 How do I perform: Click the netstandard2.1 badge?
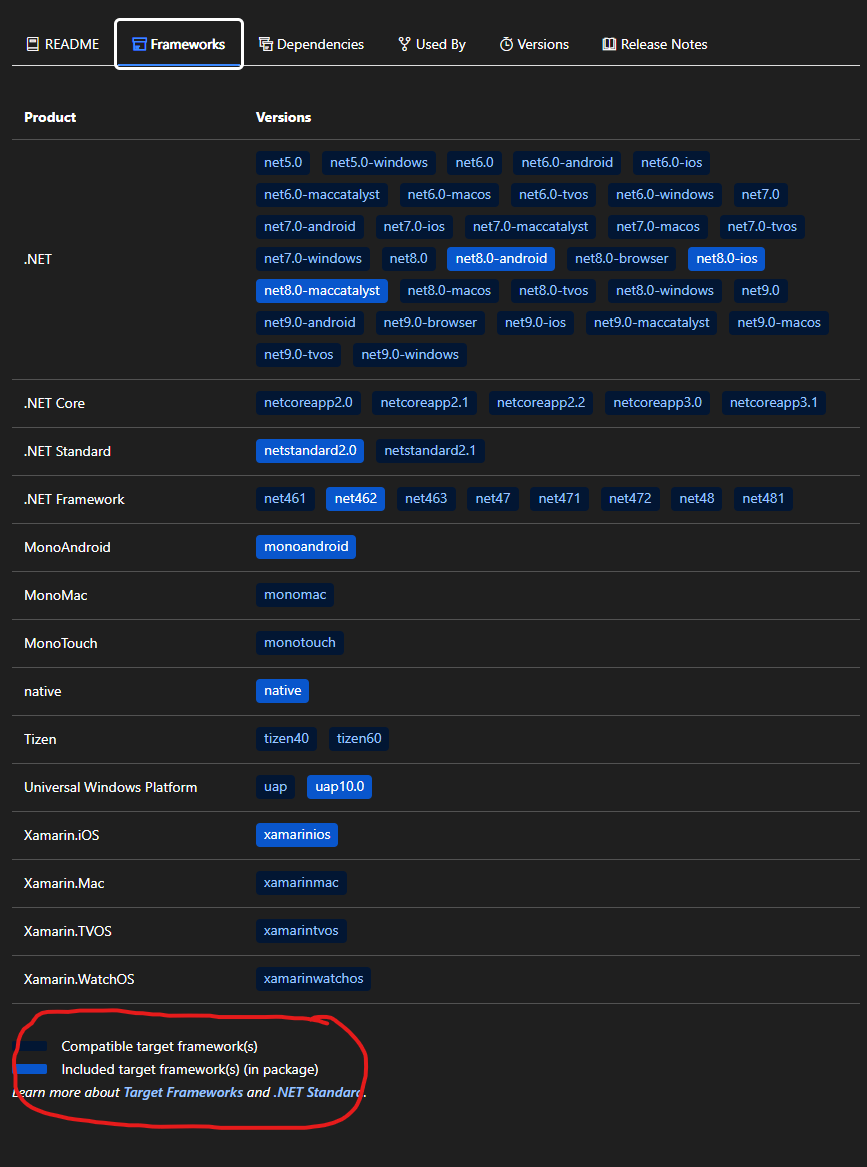point(430,450)
